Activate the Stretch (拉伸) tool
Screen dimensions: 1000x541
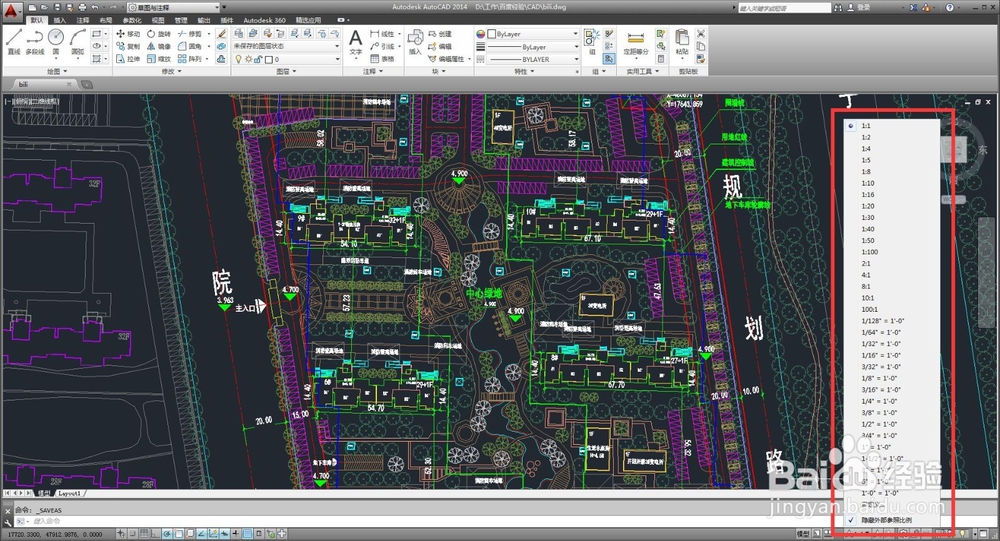point(128,59)
